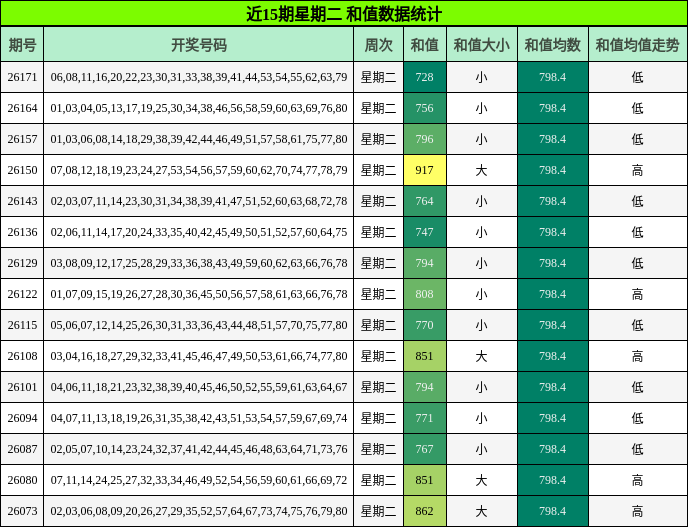Screen dimensions: 688x527
Task: Click the 和值大小 column header
Action: (x=482, y=45)
